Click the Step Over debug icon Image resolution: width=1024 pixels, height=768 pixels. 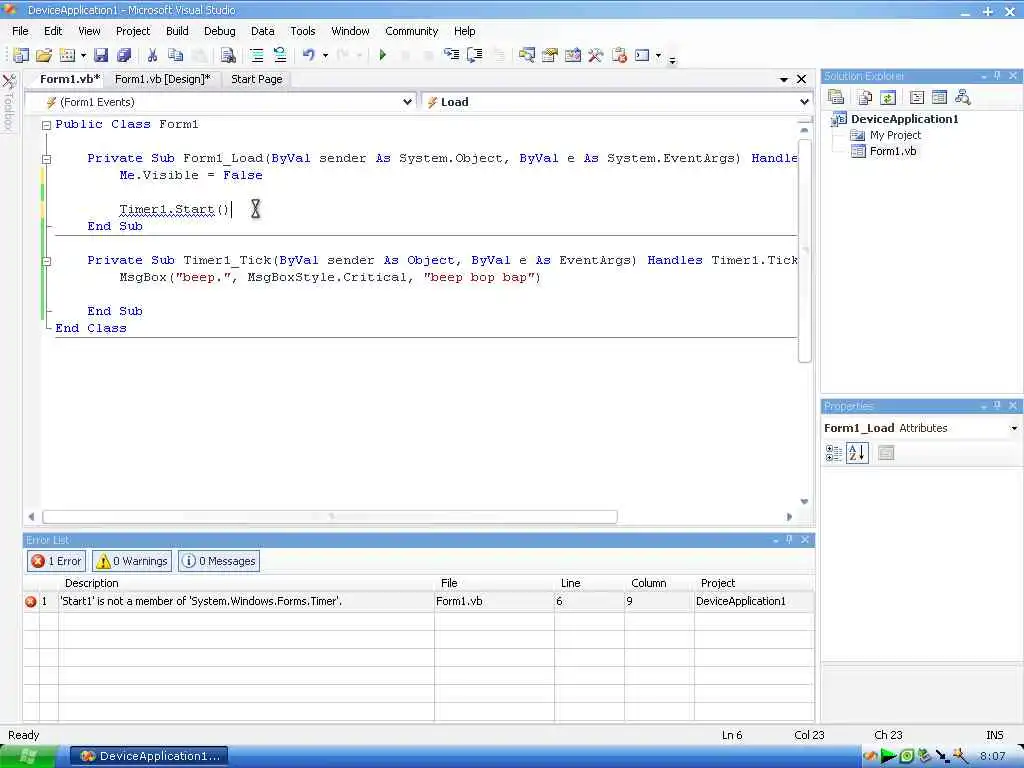pos(475,56)
